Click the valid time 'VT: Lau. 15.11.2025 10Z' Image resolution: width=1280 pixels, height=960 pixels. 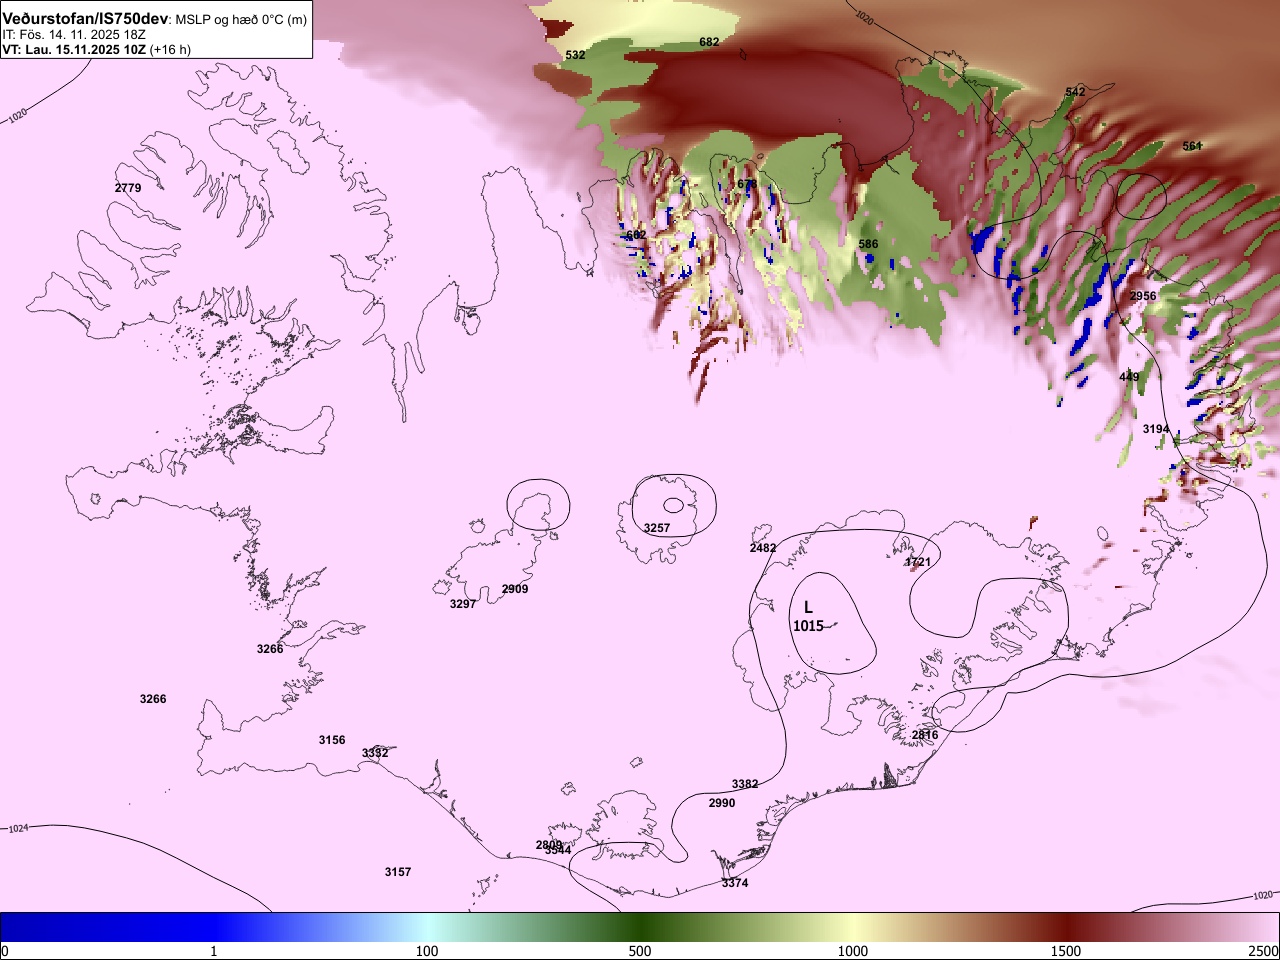pos(74,49)
